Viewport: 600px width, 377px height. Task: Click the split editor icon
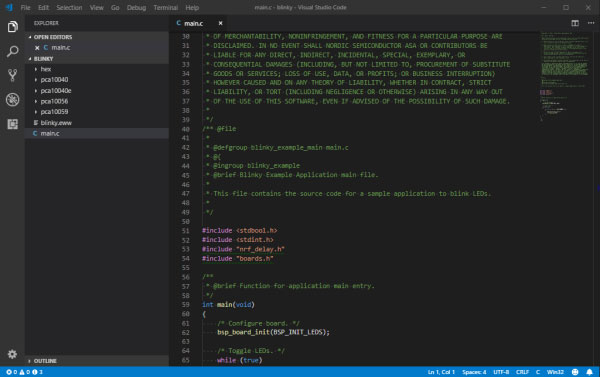575,23
